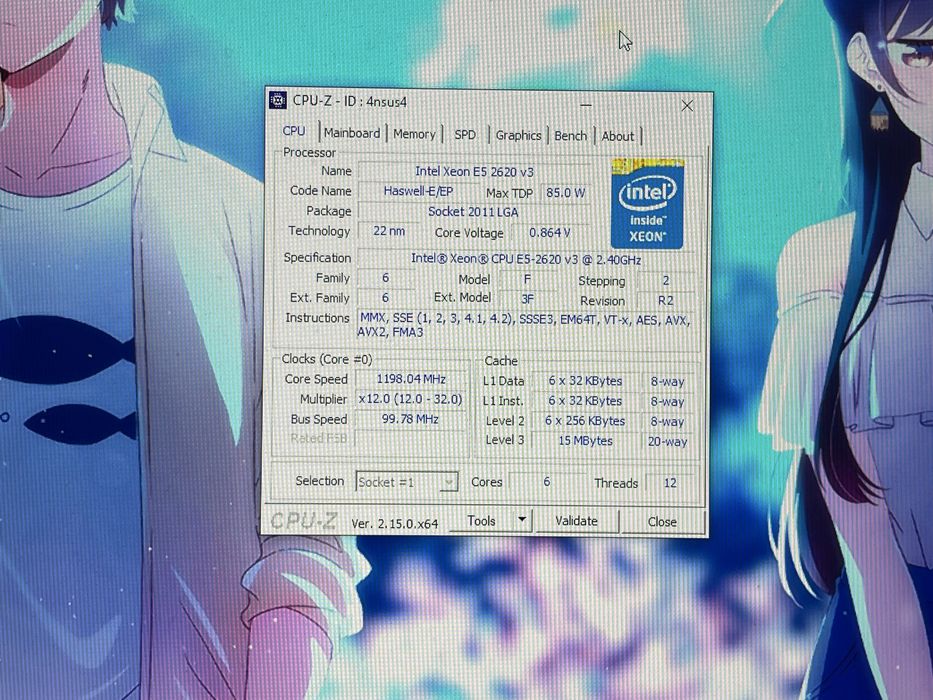Click the Stepping value 2
933x700 pixels.
666,280
